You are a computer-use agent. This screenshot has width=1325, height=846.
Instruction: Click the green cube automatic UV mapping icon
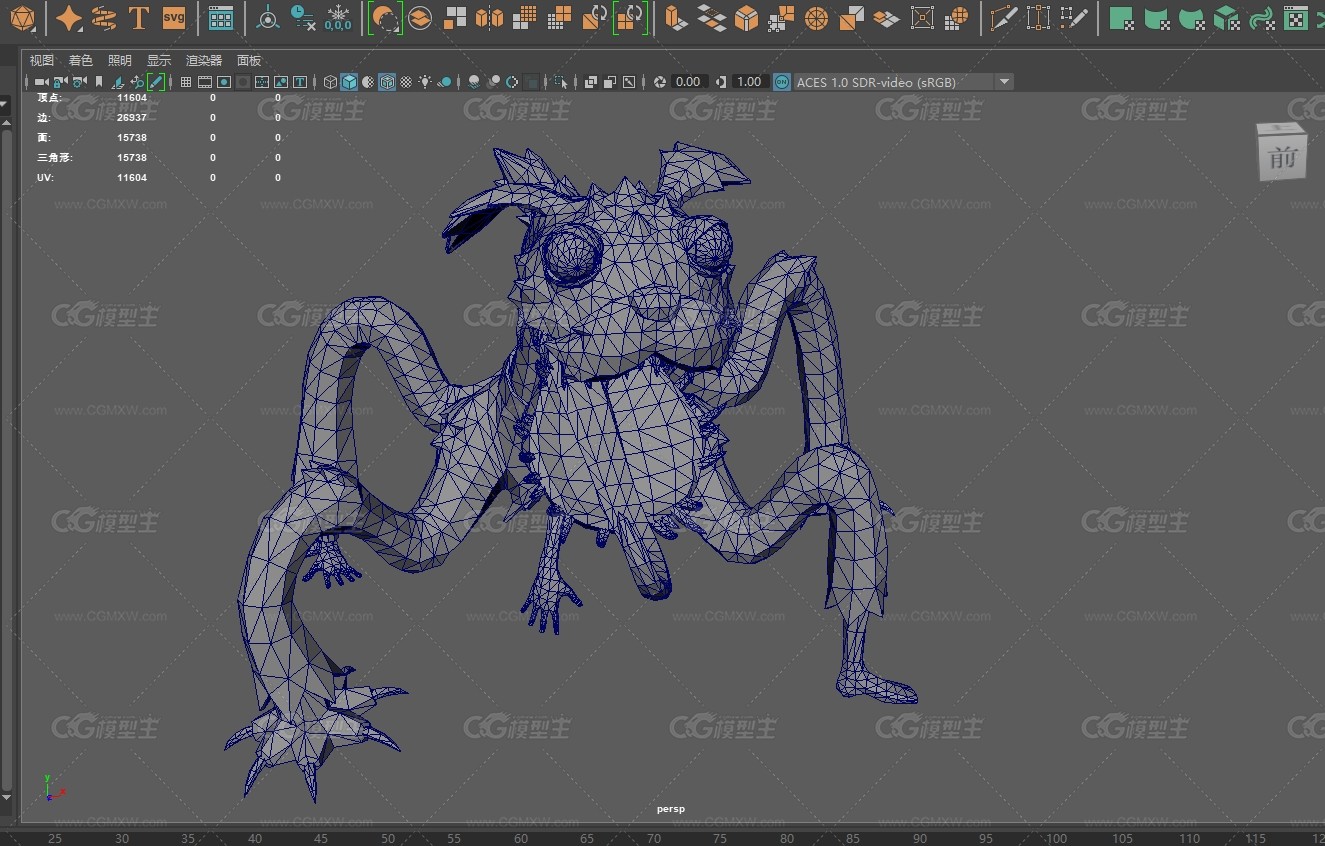click(x=1227, y=17)
